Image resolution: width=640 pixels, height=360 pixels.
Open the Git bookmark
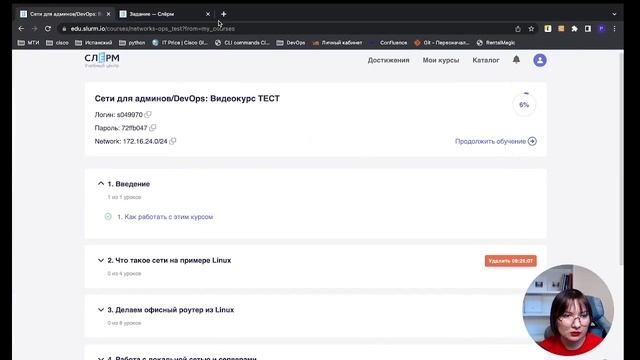tap(442, 42)
